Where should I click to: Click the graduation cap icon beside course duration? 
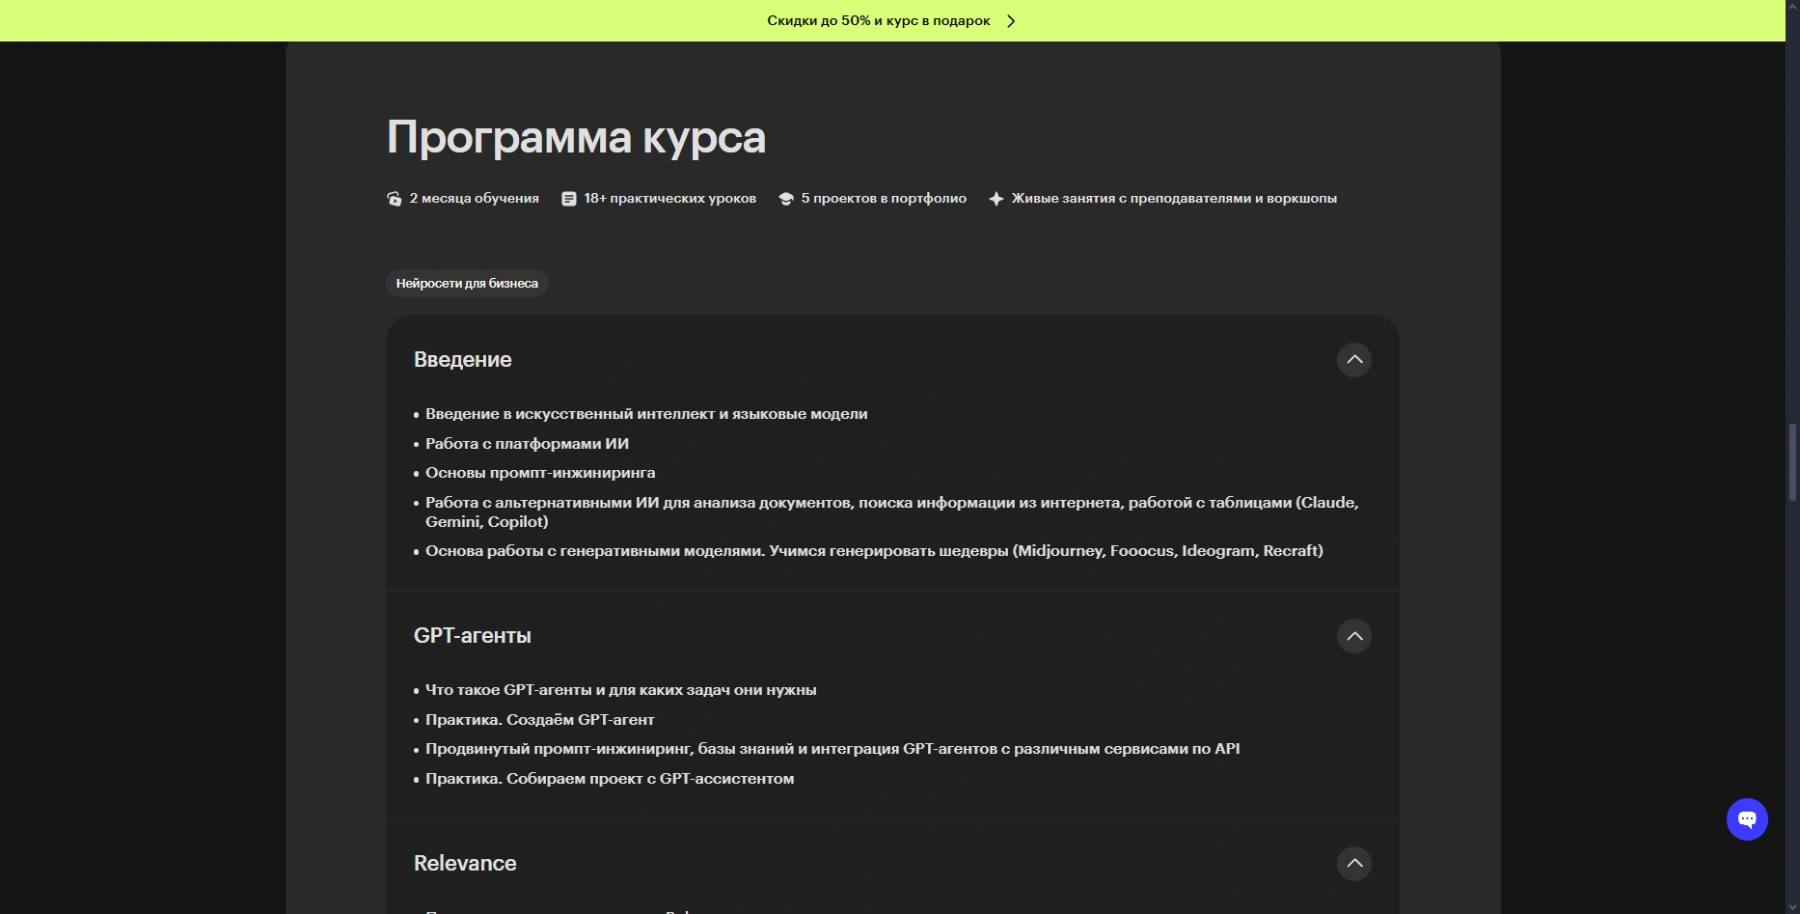392,198
